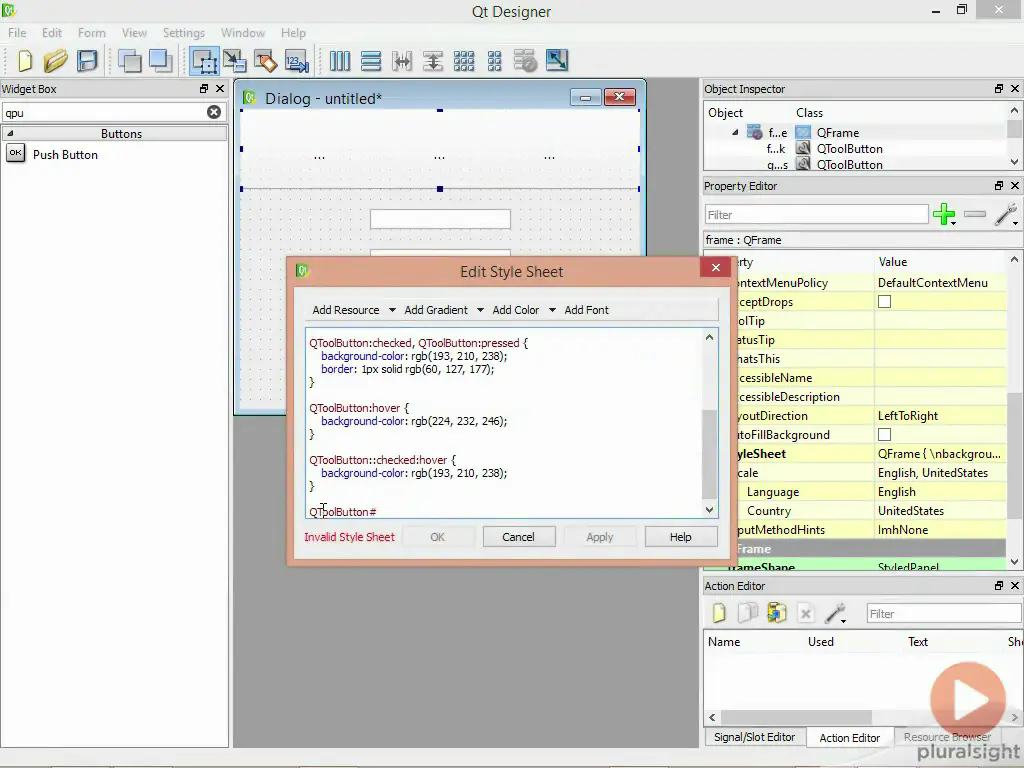
Task: Click the Adjust Size toolbar icon
Action: 557,61
